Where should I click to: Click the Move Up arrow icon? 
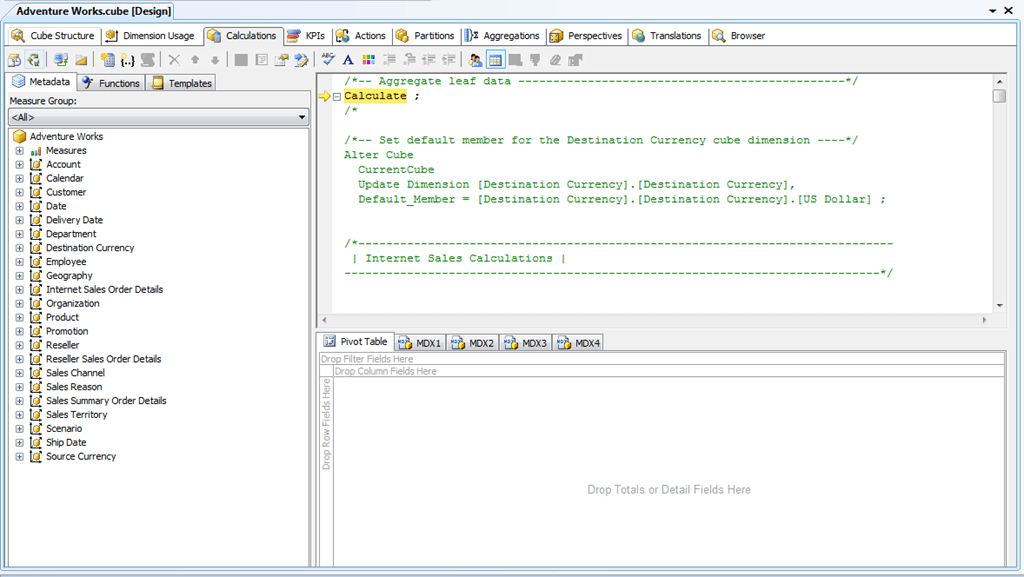[195, 60]
